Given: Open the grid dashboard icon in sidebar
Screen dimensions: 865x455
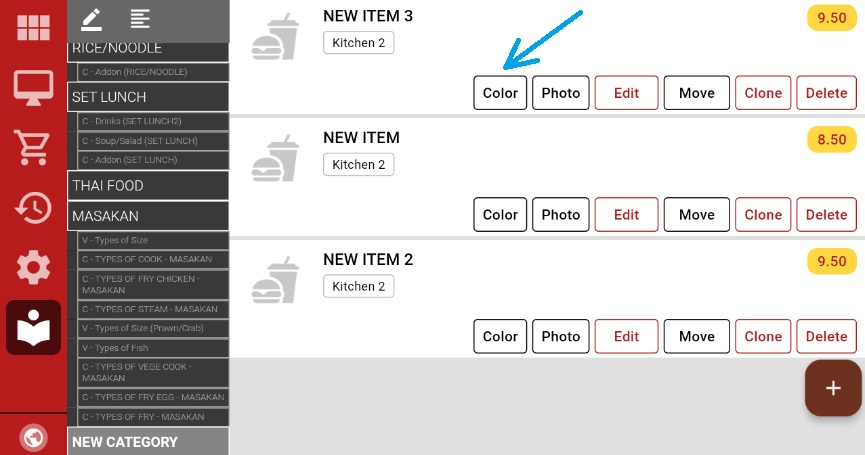Looking at the screenshot, I should pyautogui.click(x=33, y=27).
